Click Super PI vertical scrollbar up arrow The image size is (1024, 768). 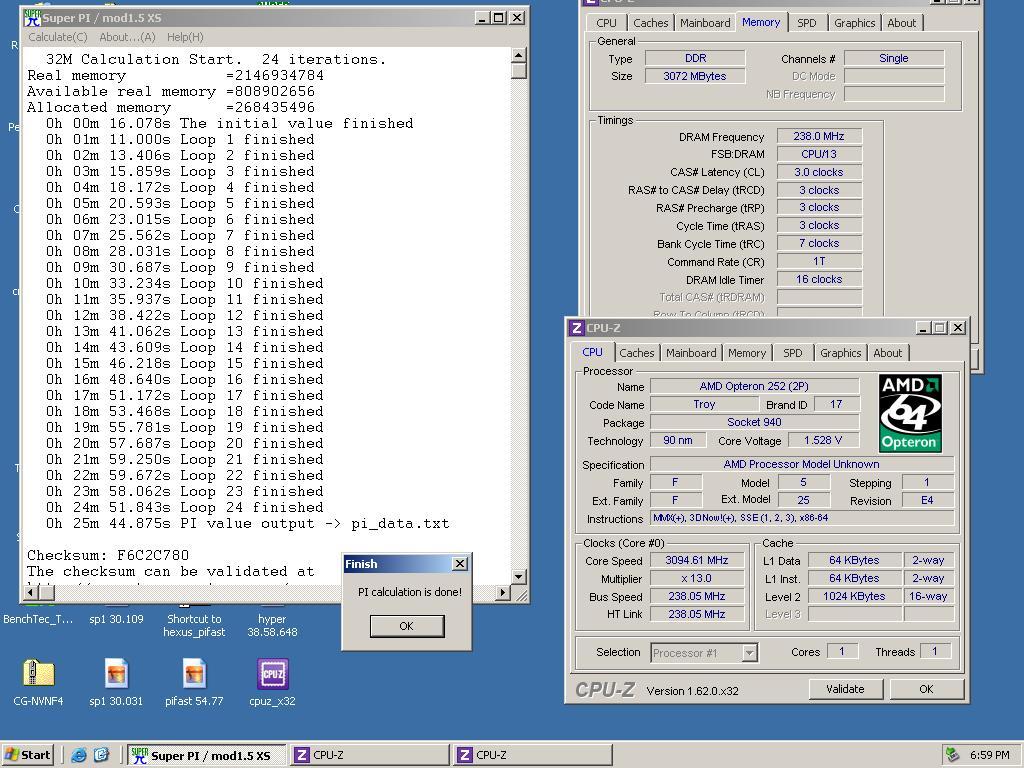[x=519, y=56]
